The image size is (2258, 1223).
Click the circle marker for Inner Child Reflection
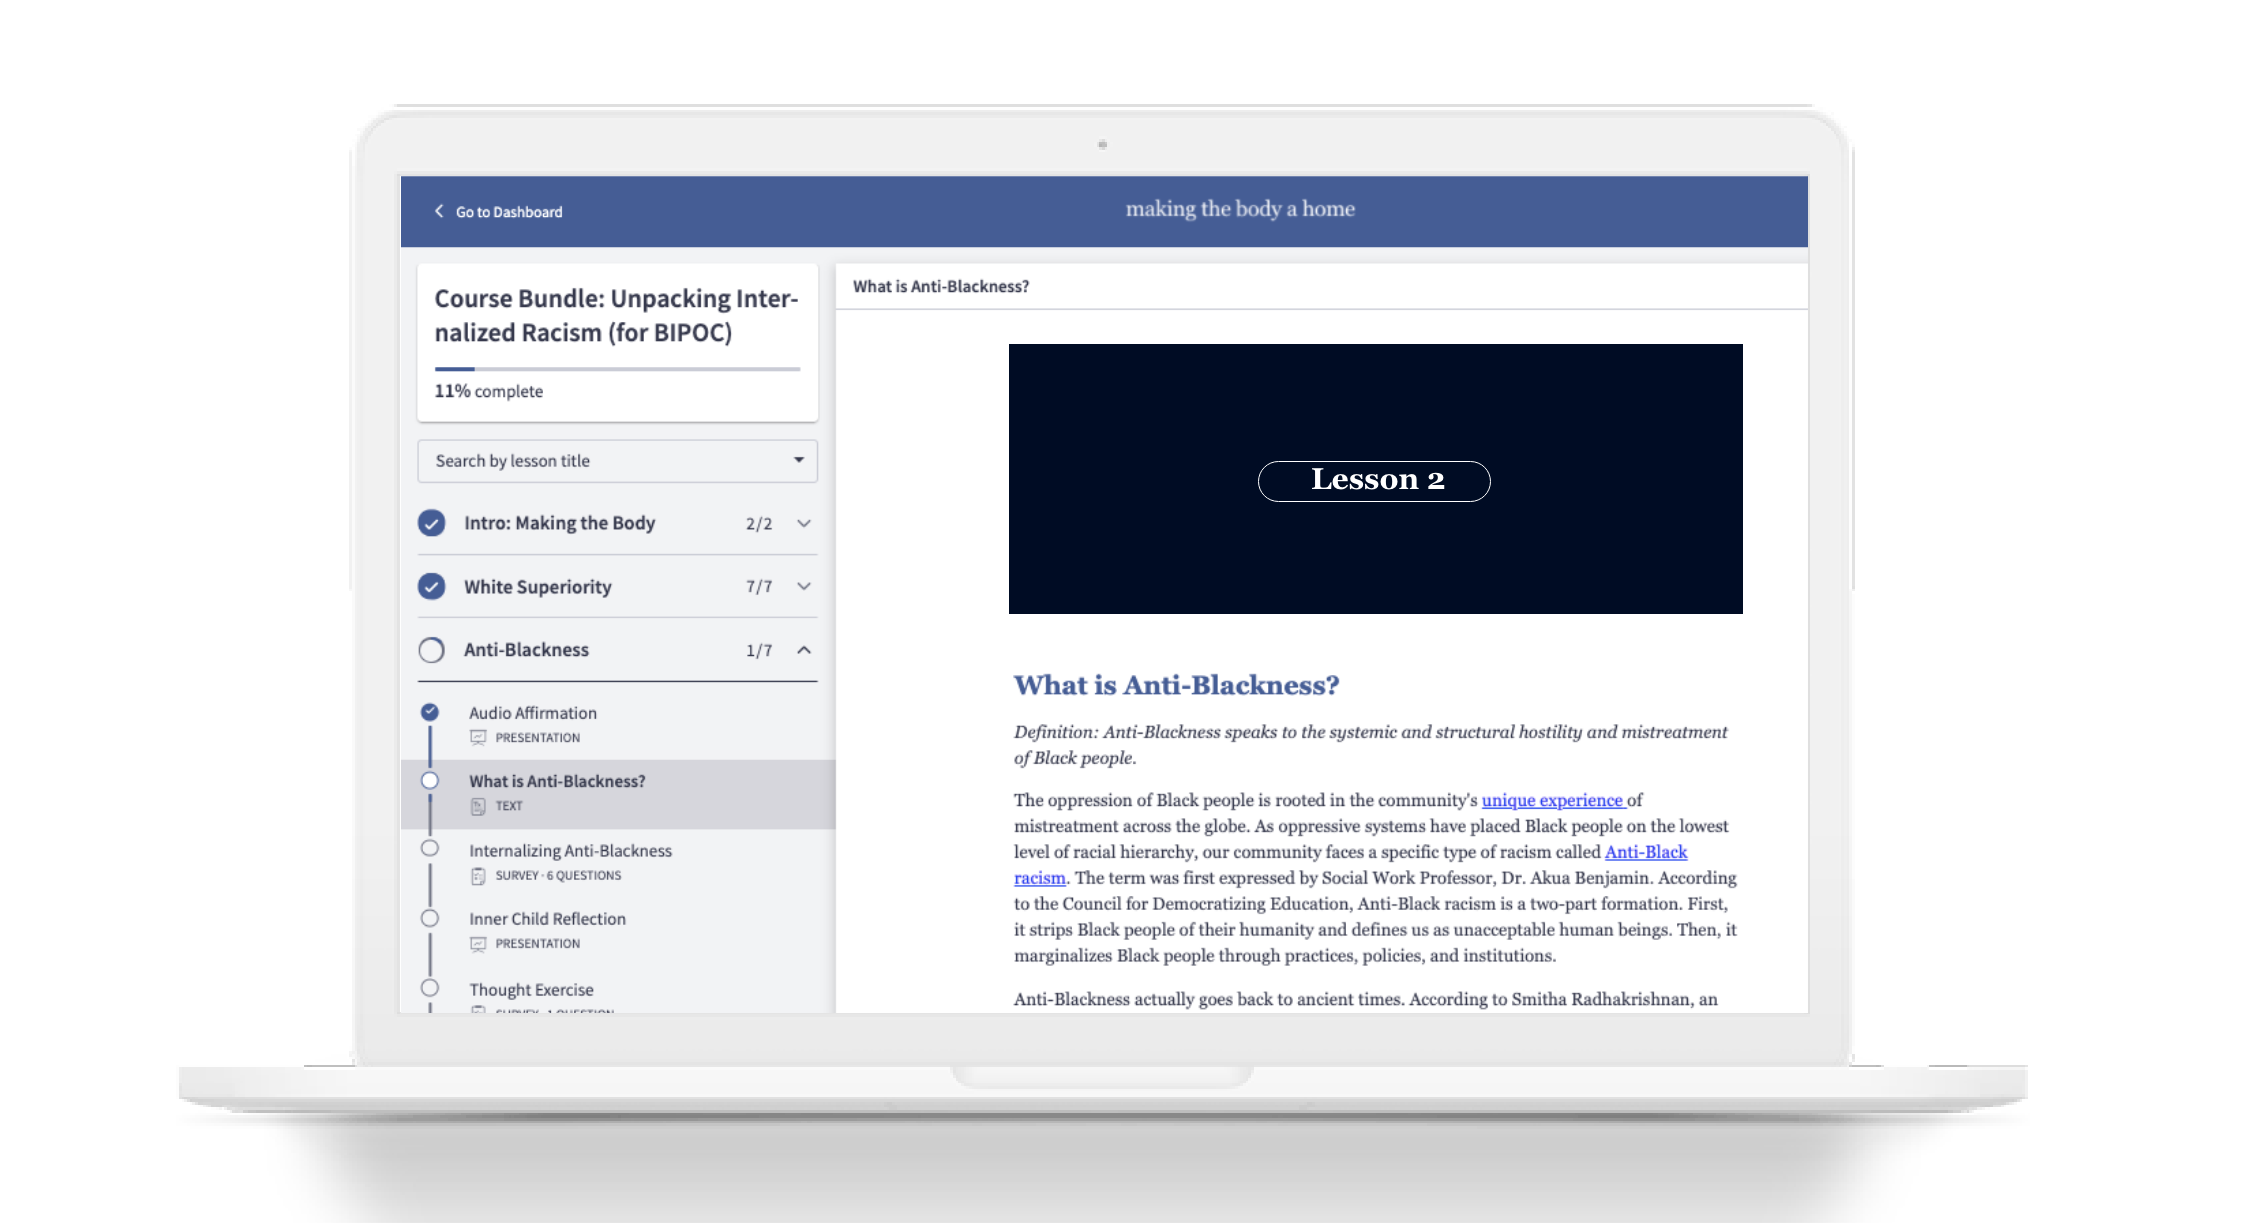pyautogui.click(x=430, y=918)
